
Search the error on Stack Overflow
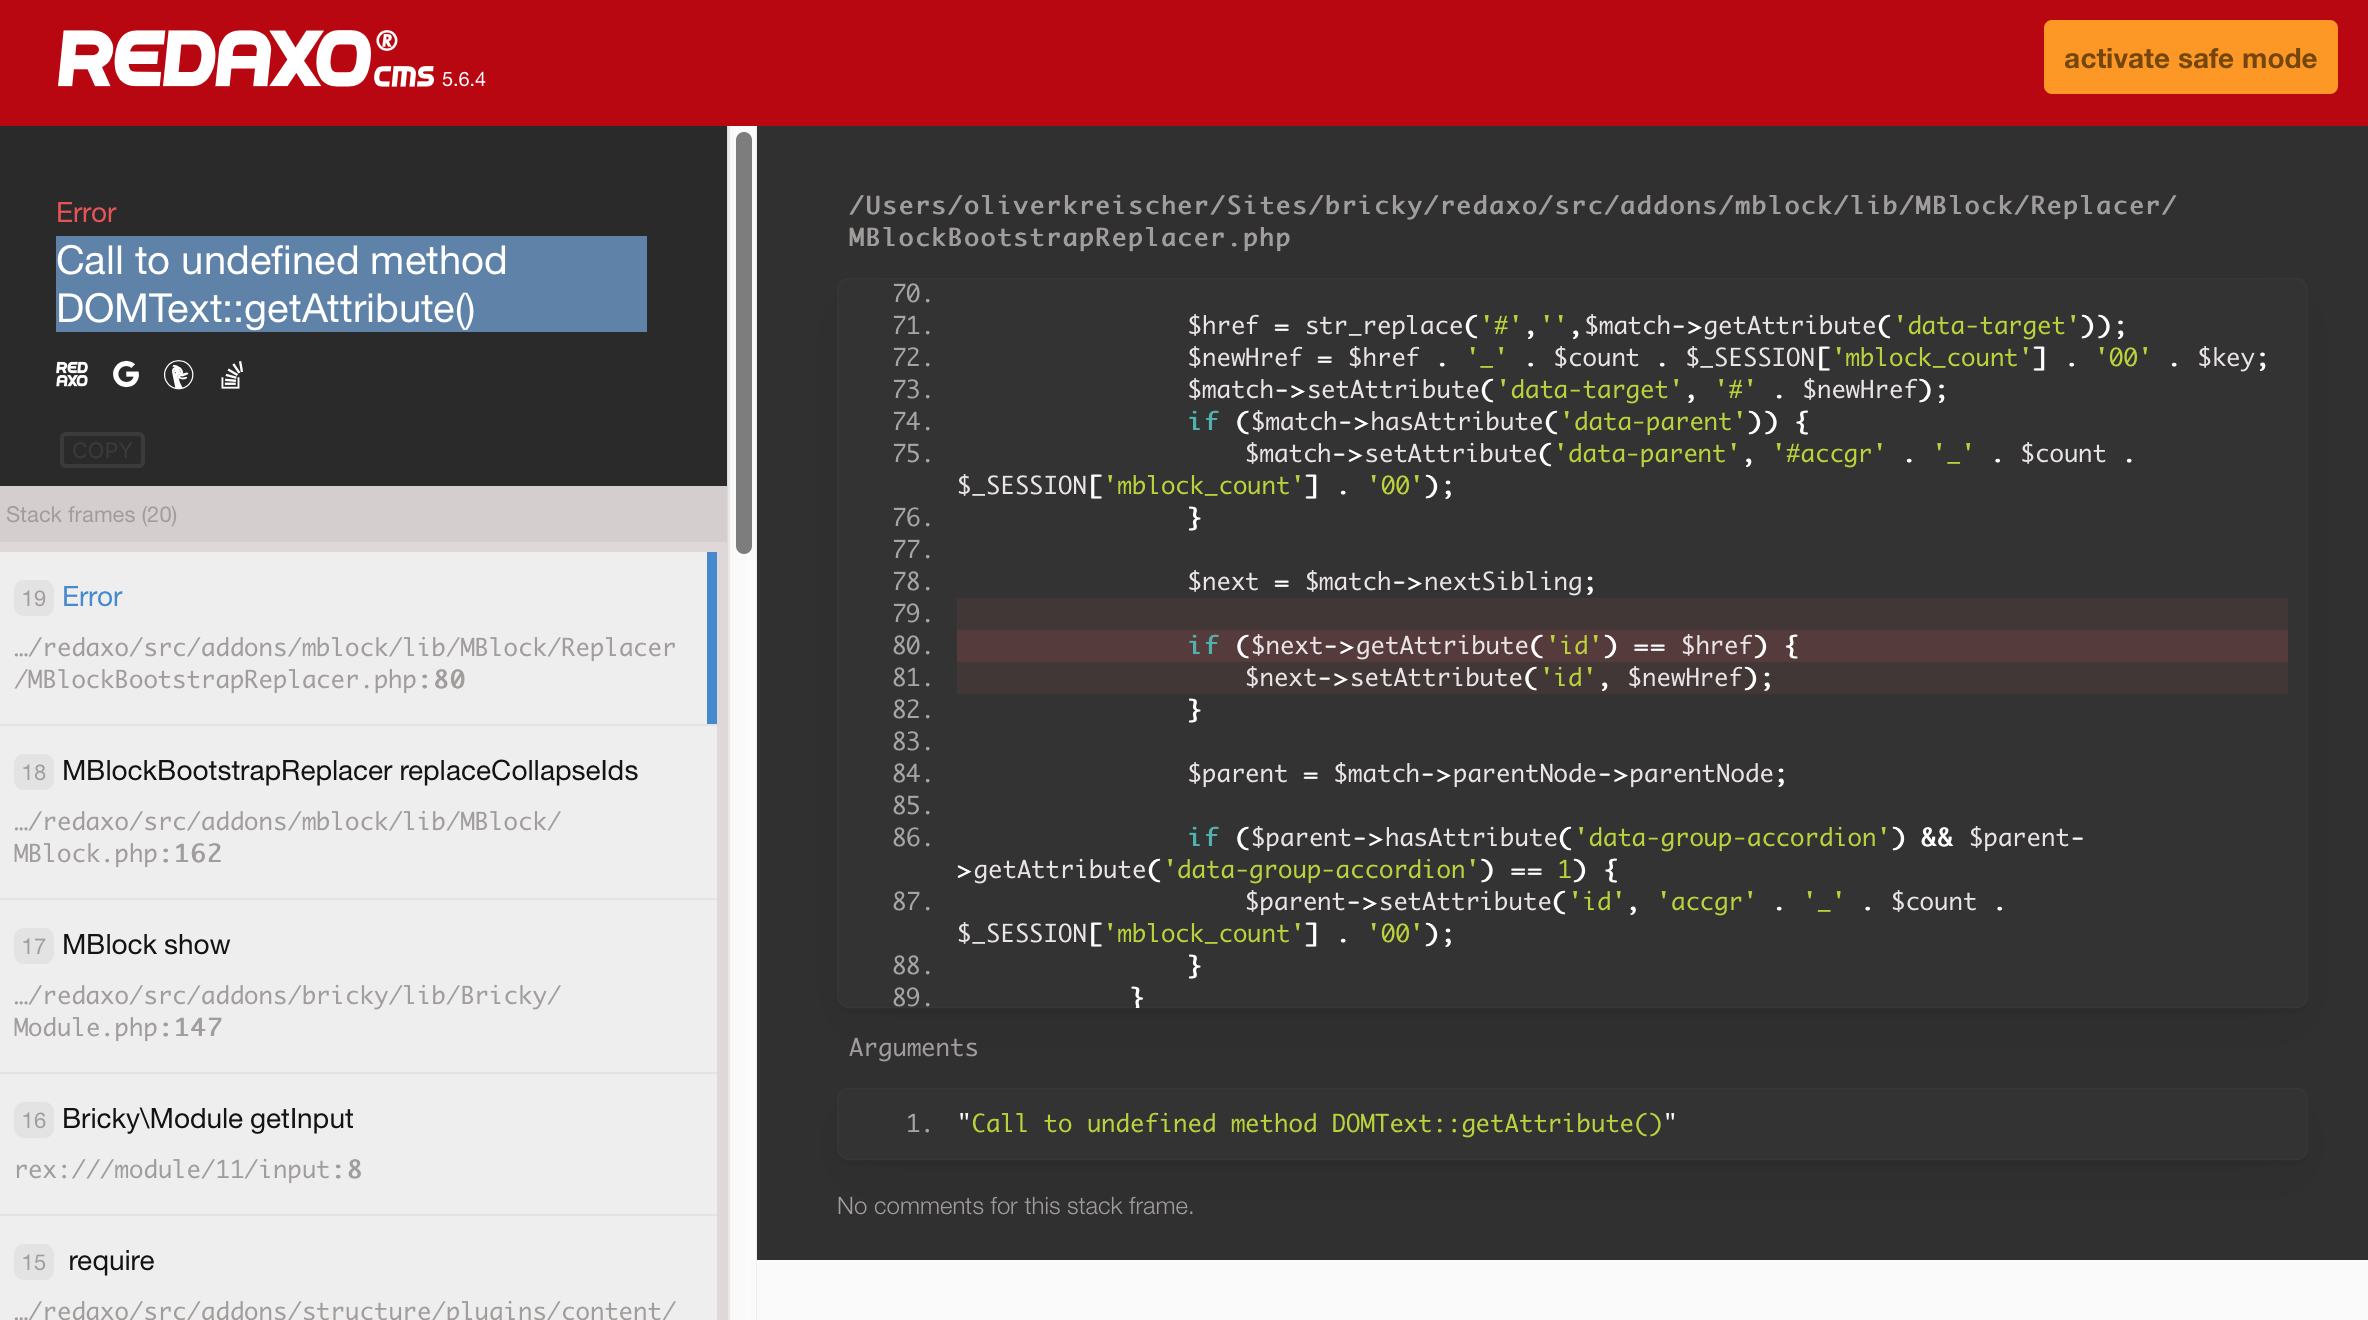pyautogui.click(x=231, y=374)
